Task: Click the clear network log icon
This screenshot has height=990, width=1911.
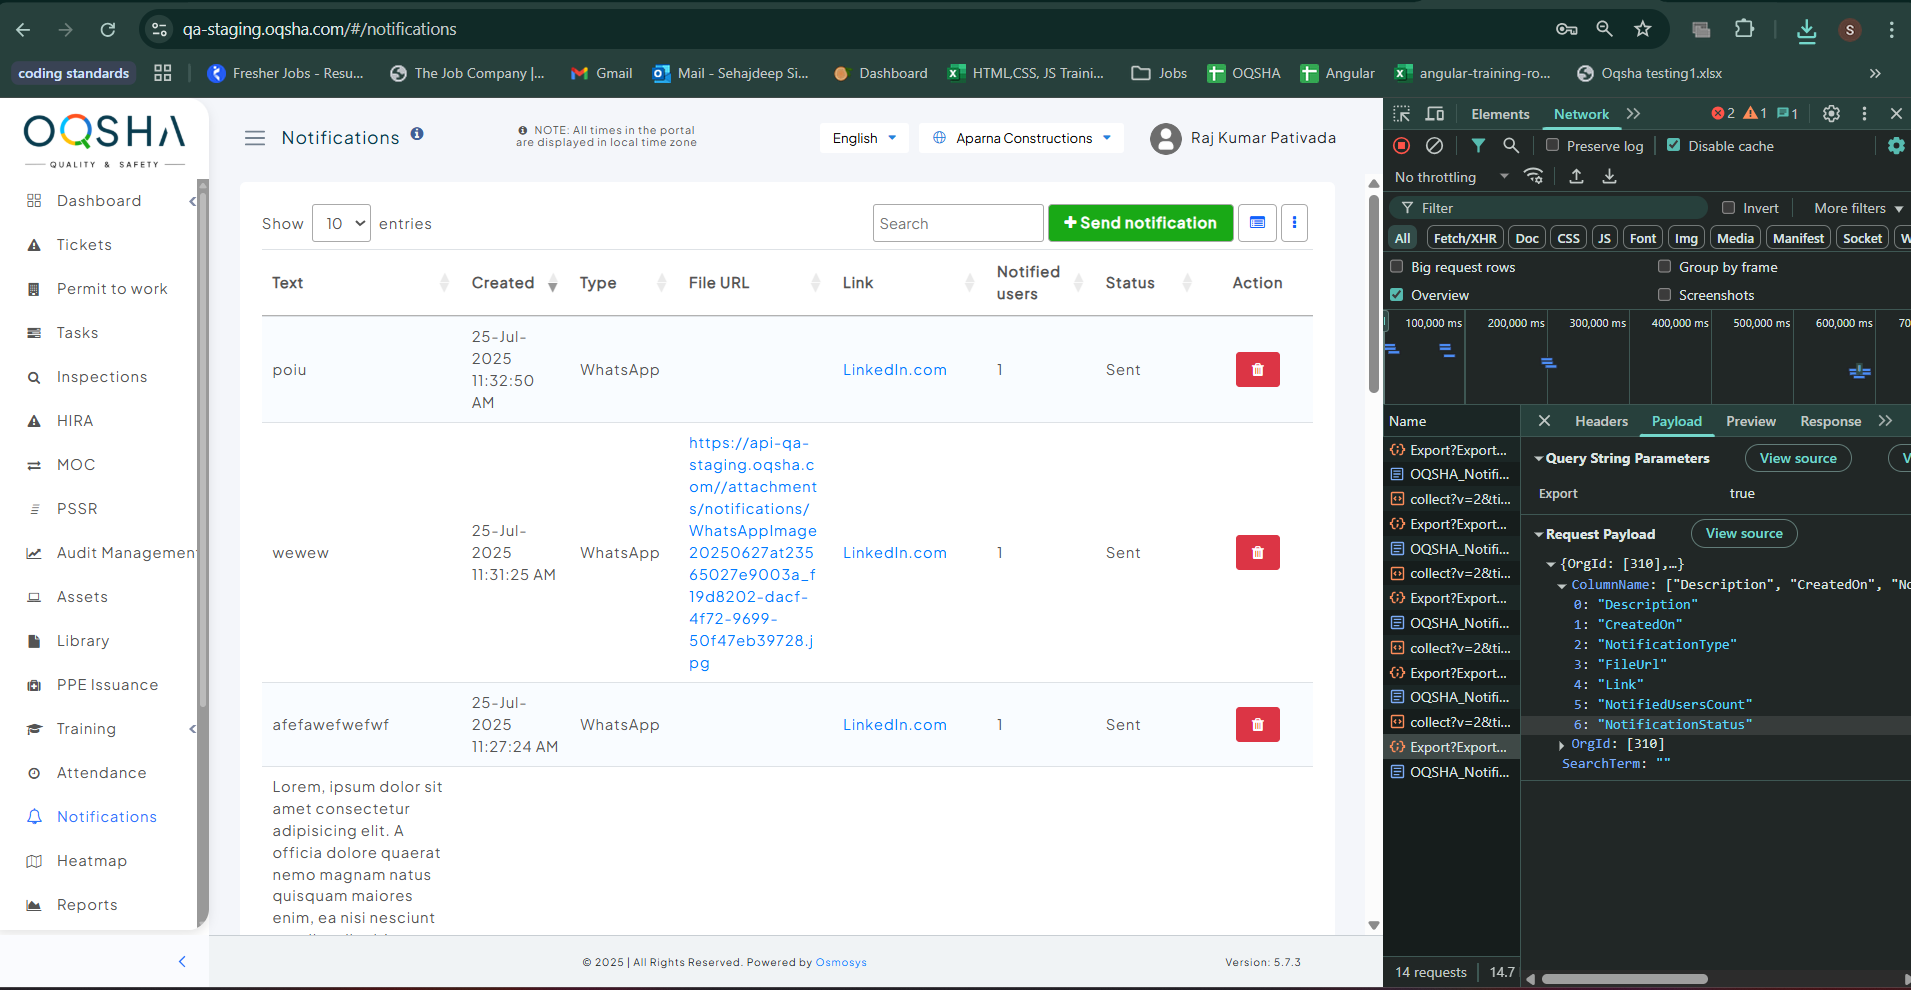Action: [x=1434, y=146]
